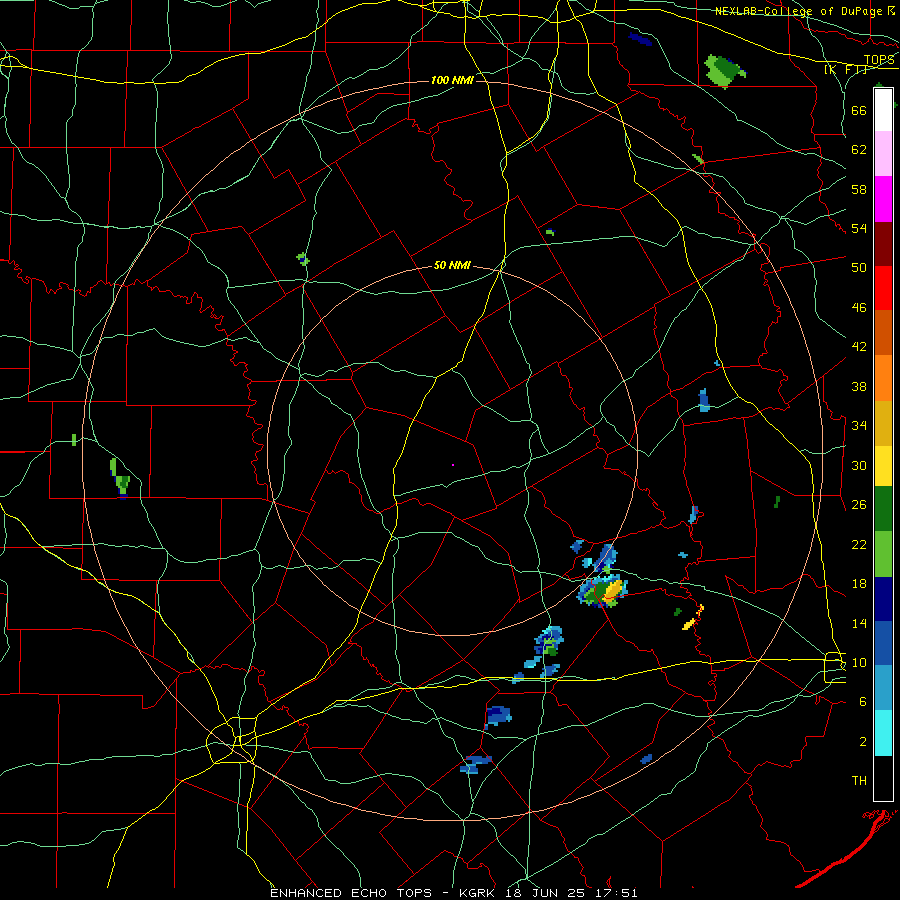The image size is (900, 900).
Task: Click the 34 legend value
Action: click(x=859, y=426)
